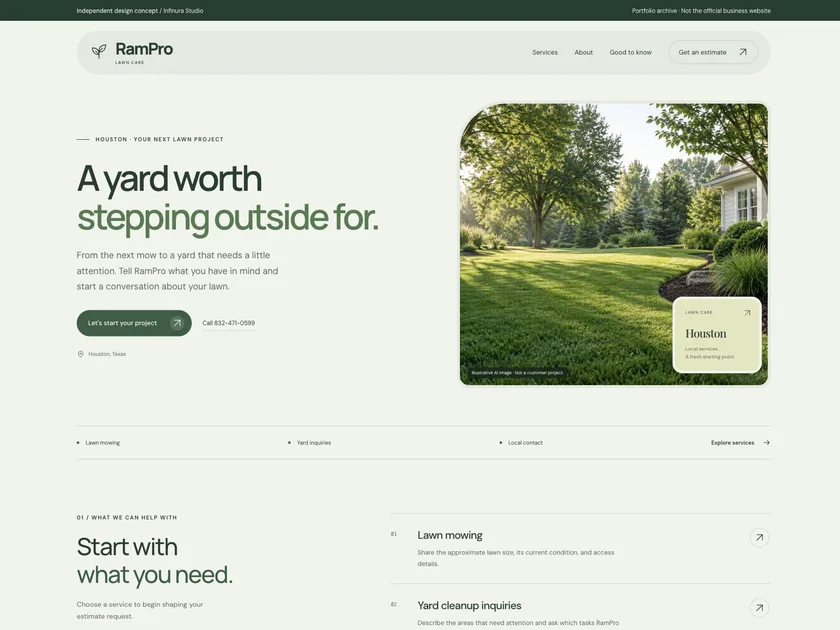Screen dimensions: 840x630
Task: Click Let's start your project button
Action: [134, 323]
